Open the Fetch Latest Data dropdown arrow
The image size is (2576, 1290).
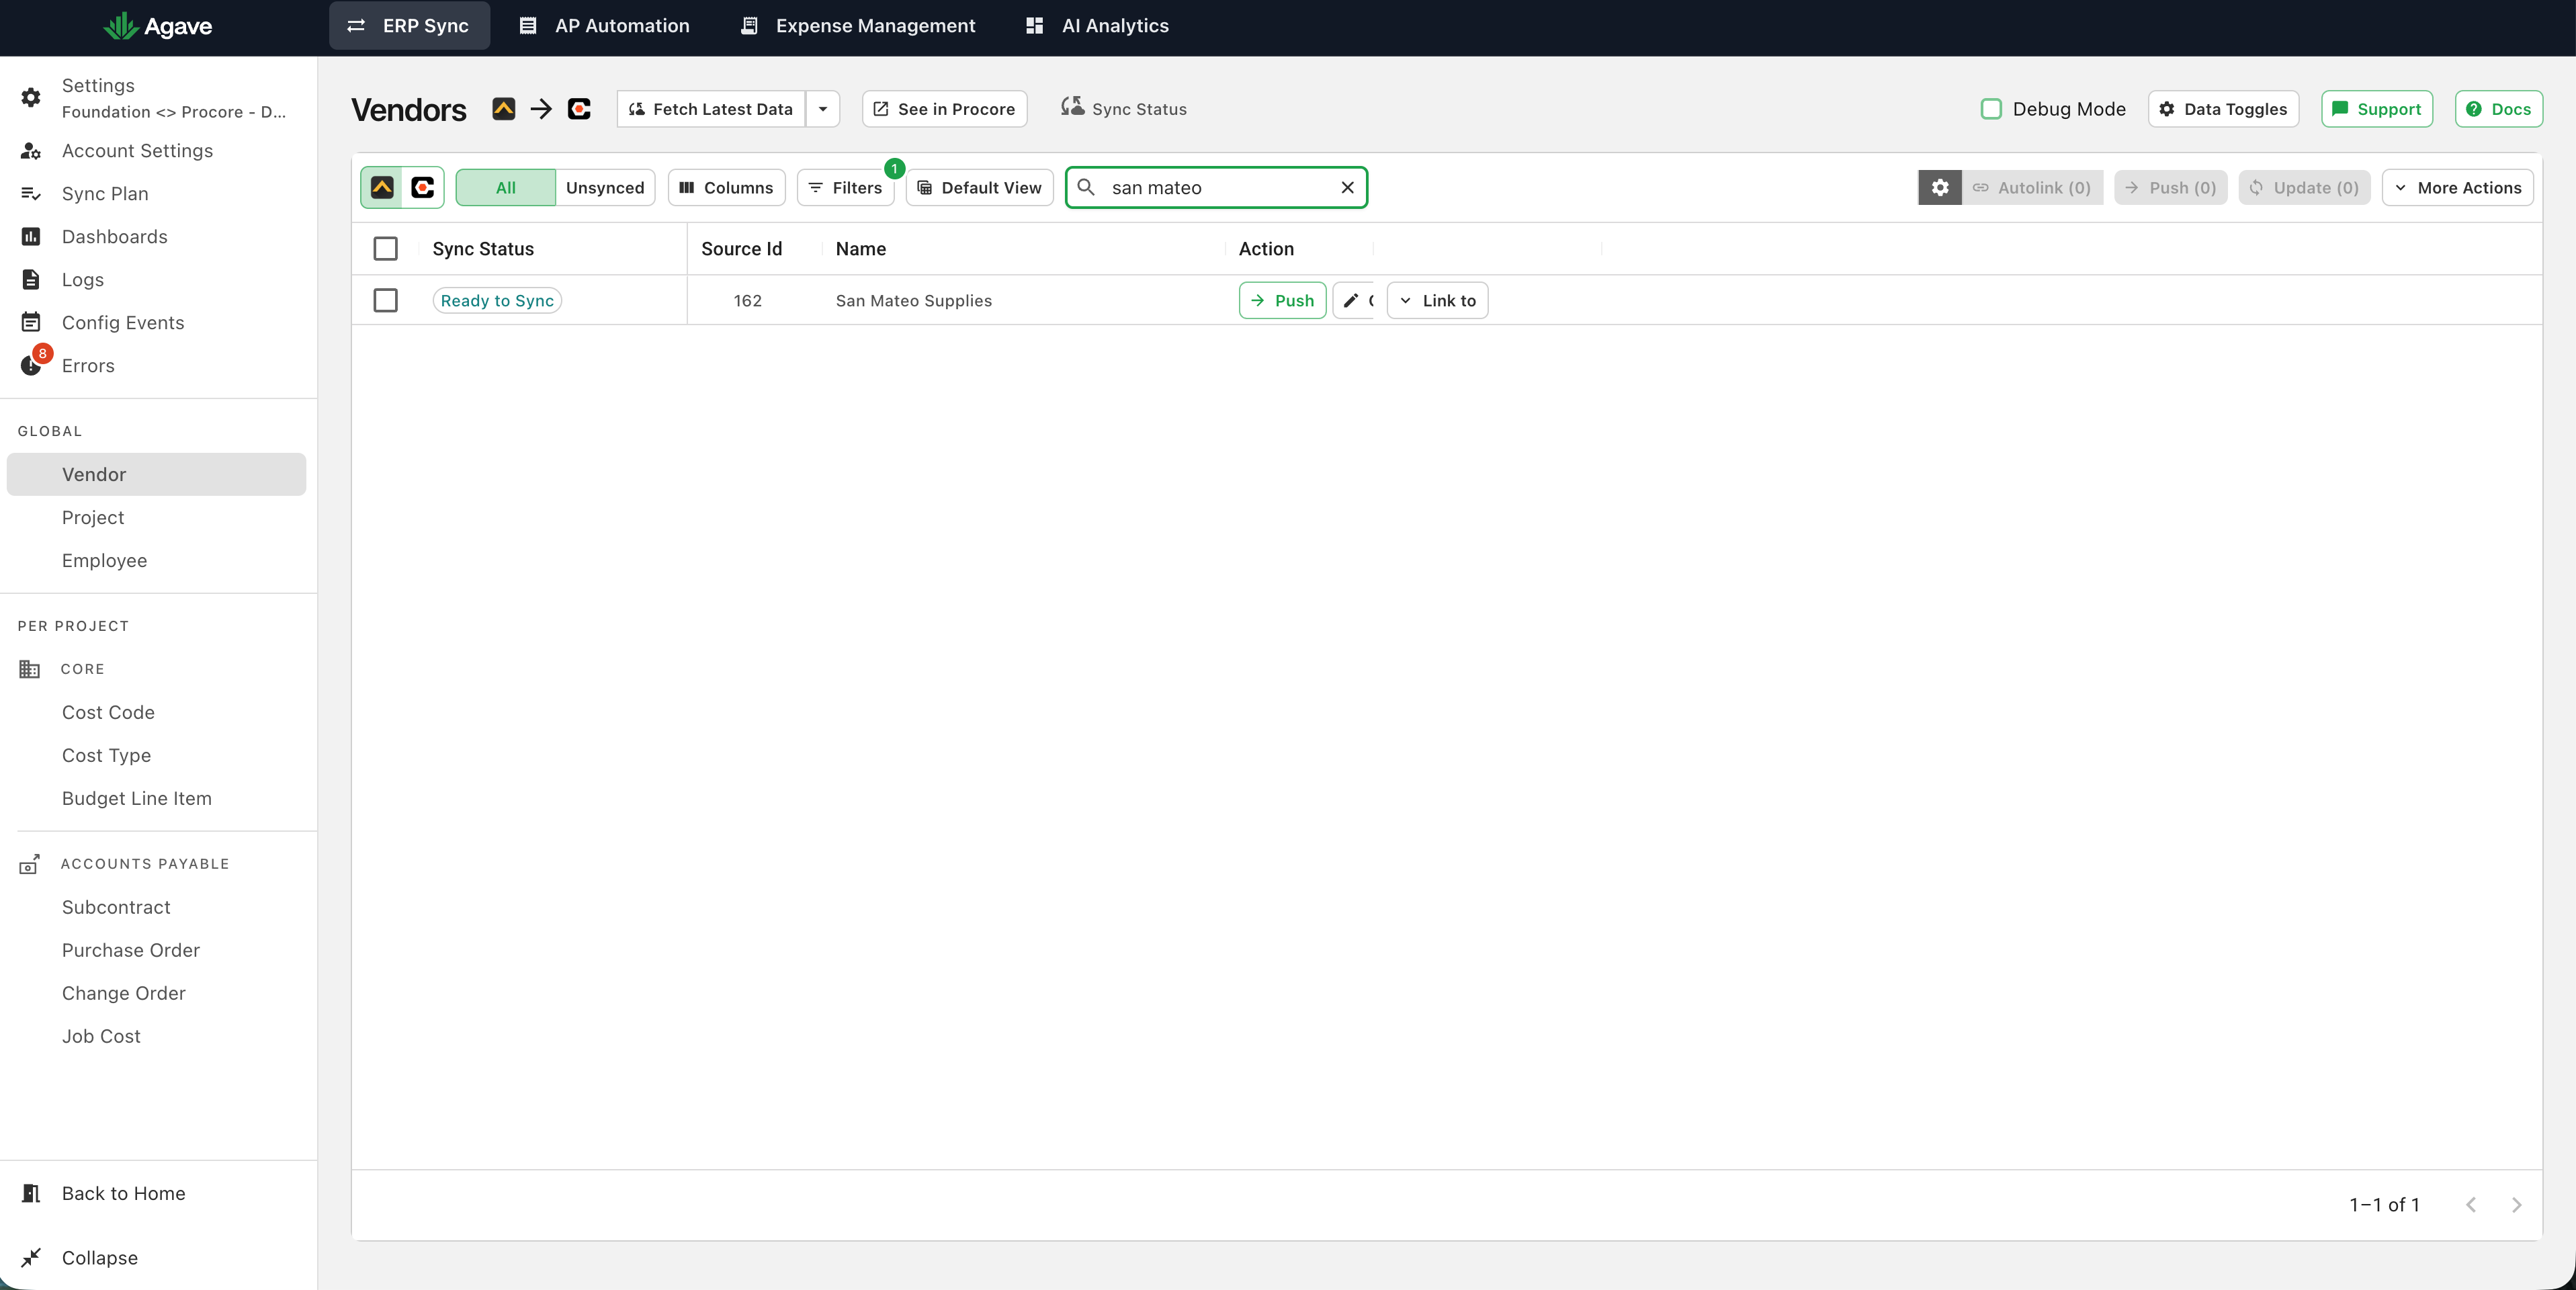coord(823,109)
